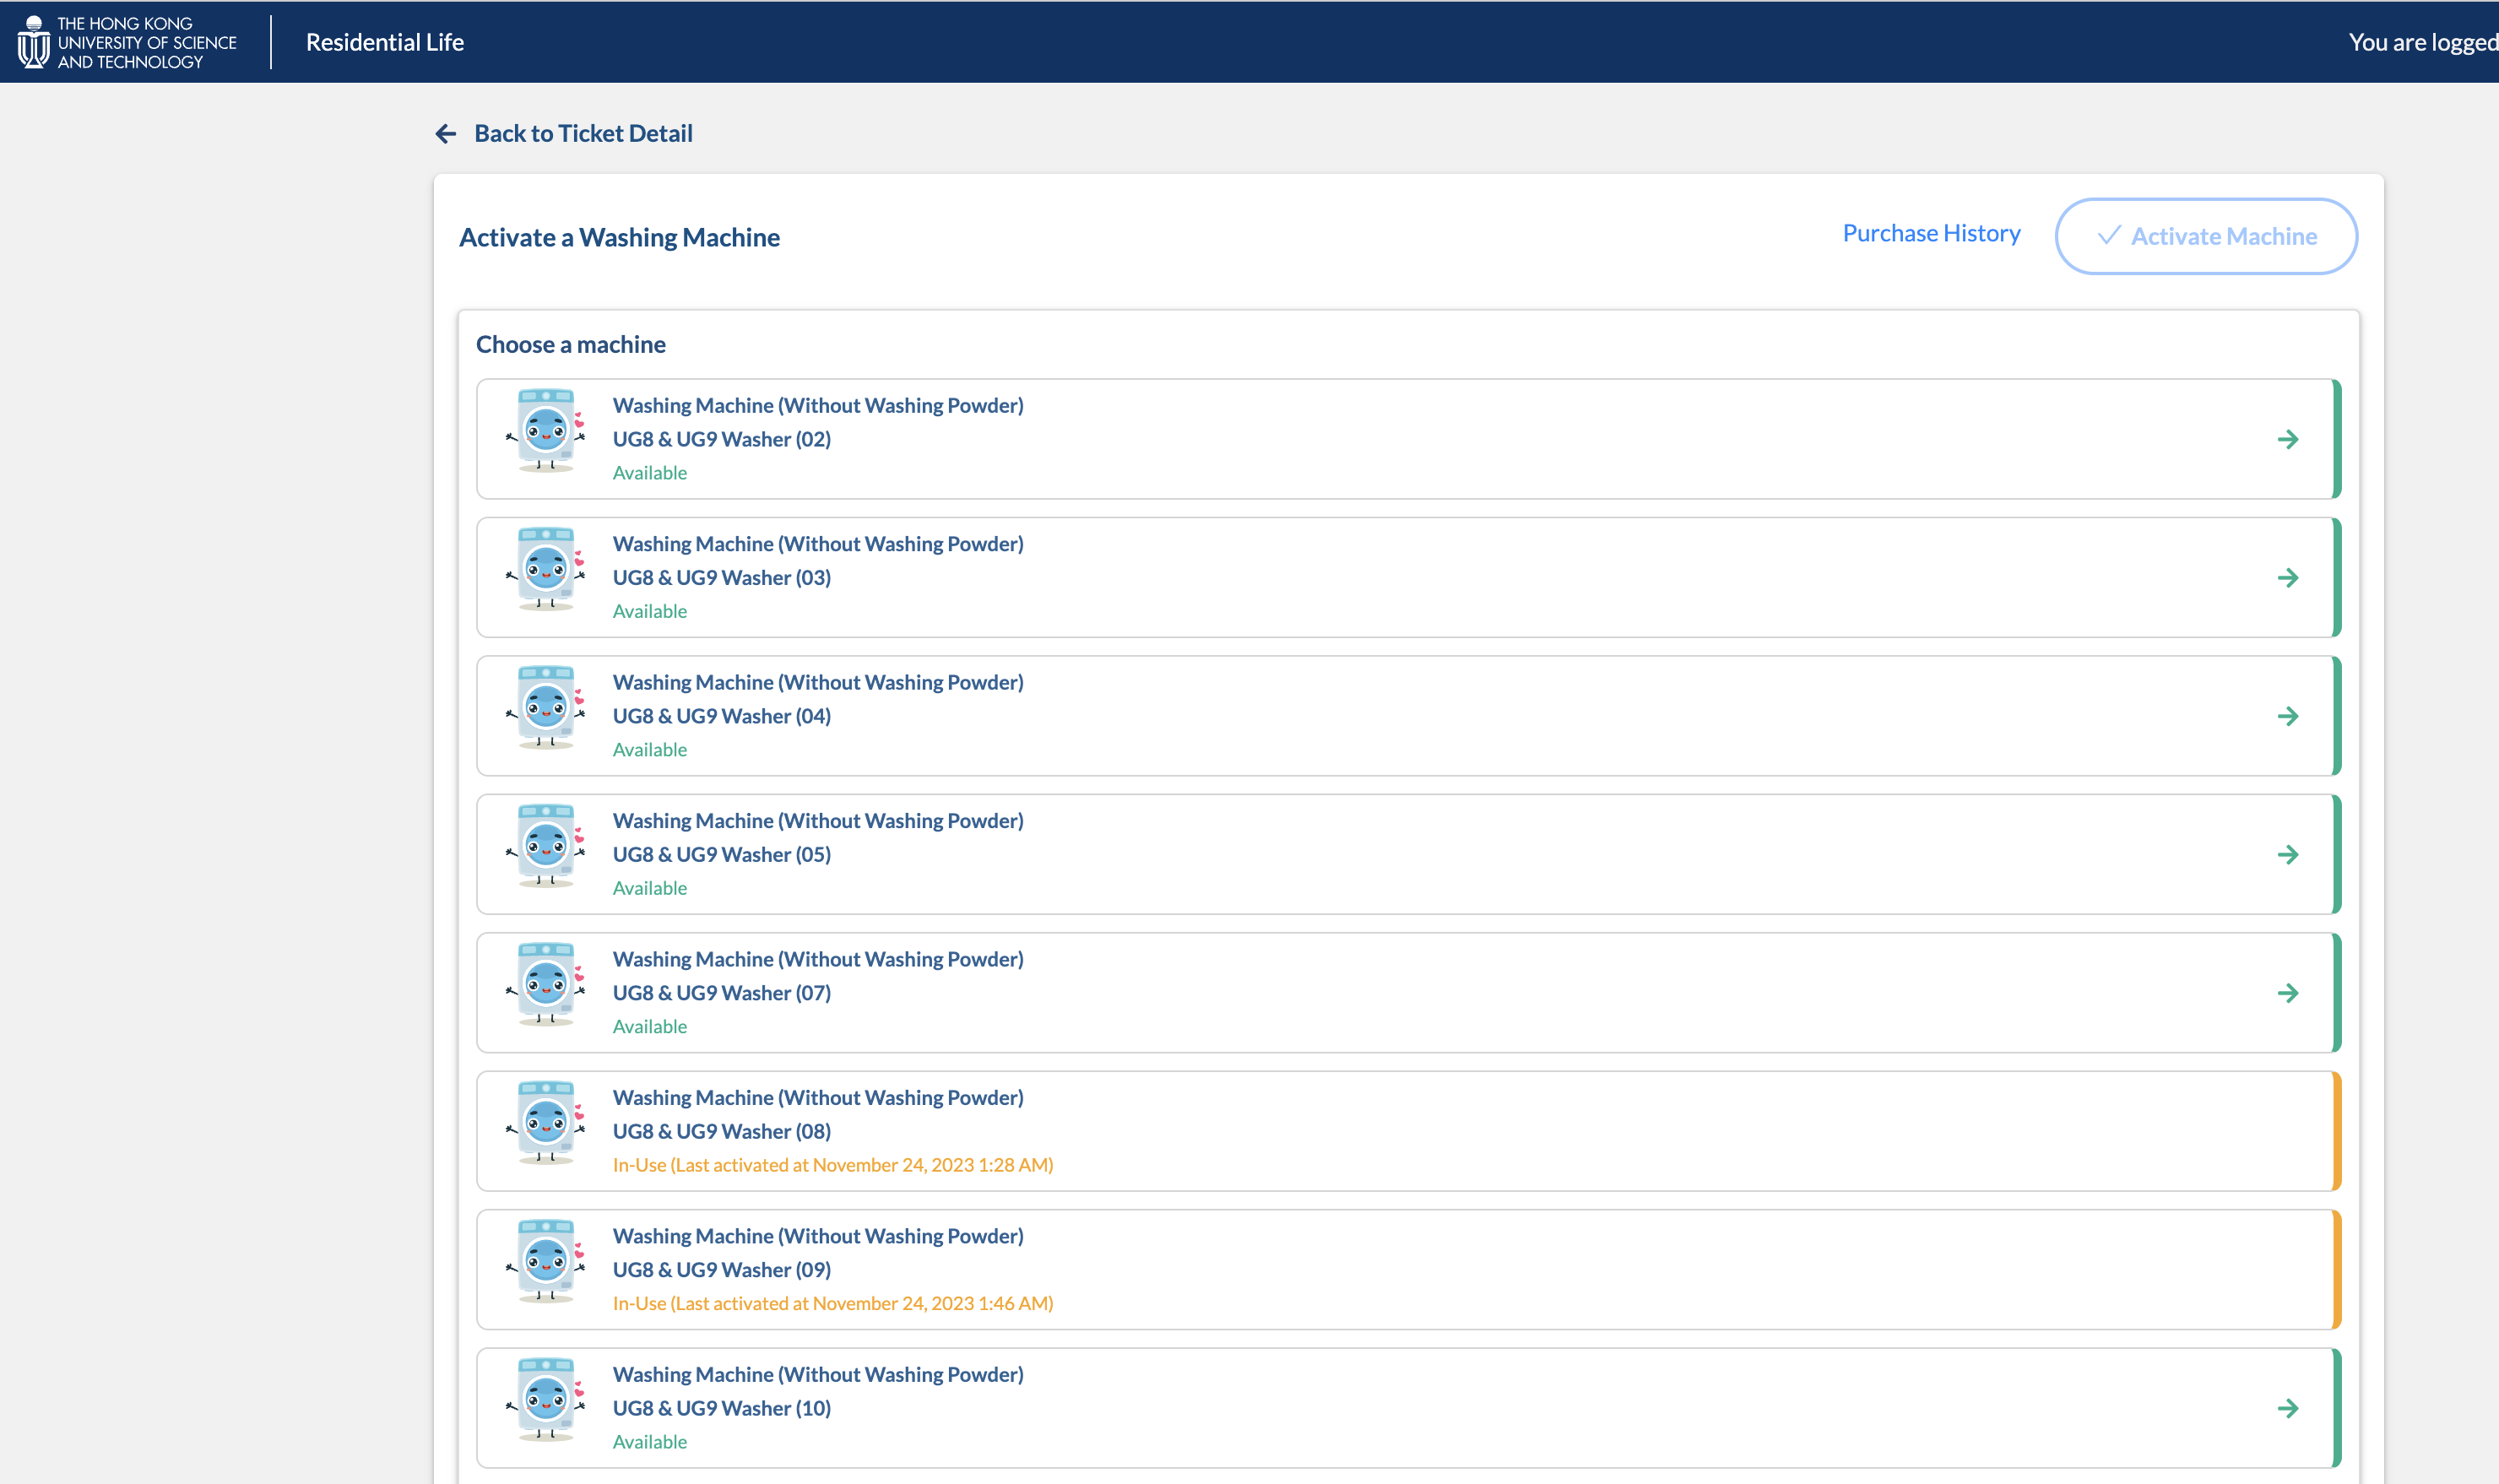Click the checkmark icon inside Activate Machine
This screenshot has width=2499, height=1484.
[2109, 236]
